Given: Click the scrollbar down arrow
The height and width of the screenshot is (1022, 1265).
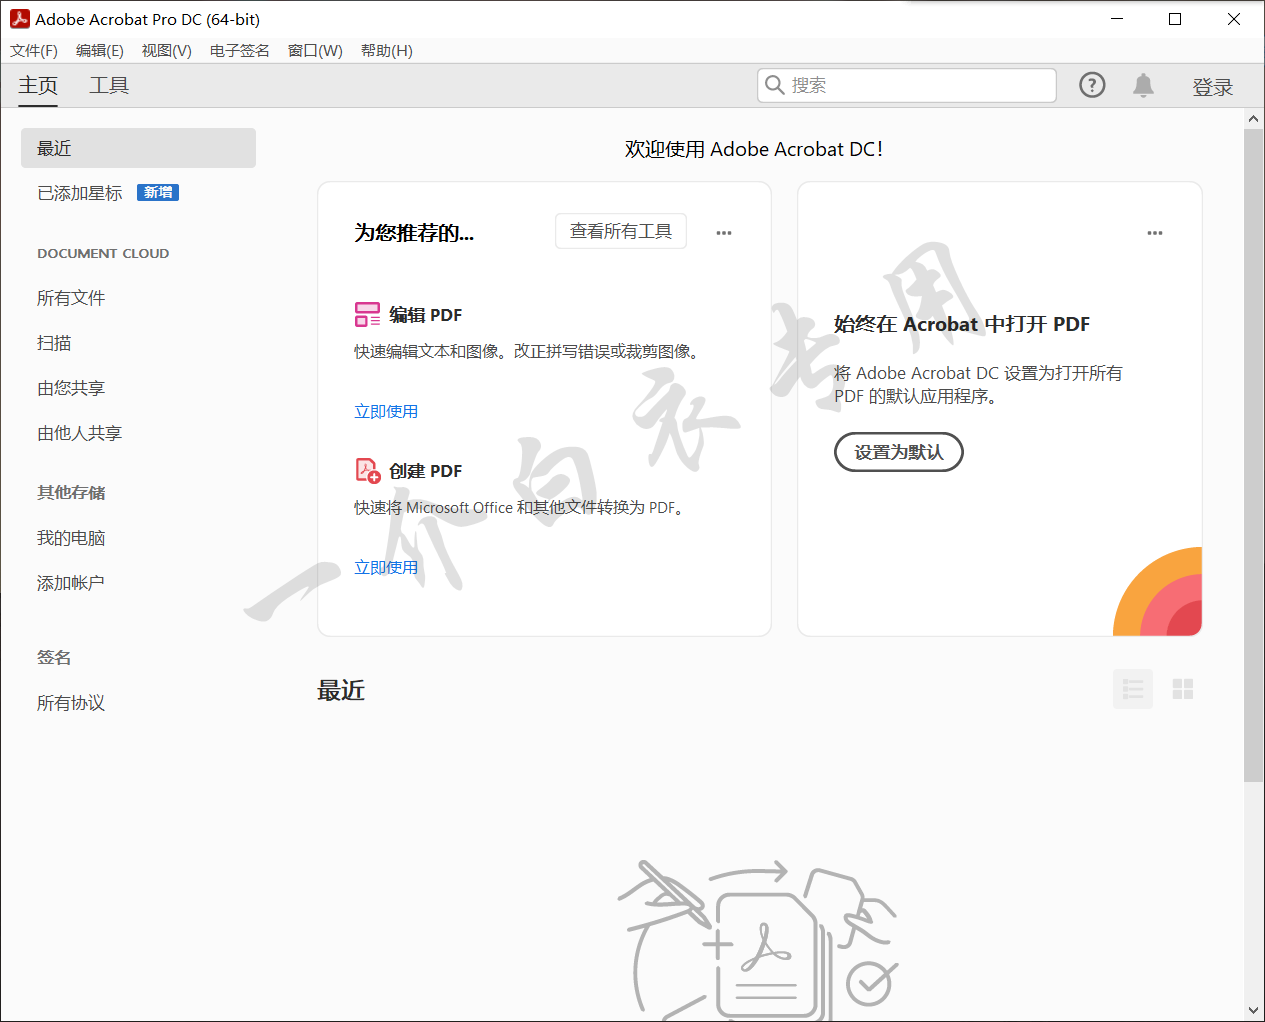Looking at the screenshot, I should click(x=1254, y=1010).
